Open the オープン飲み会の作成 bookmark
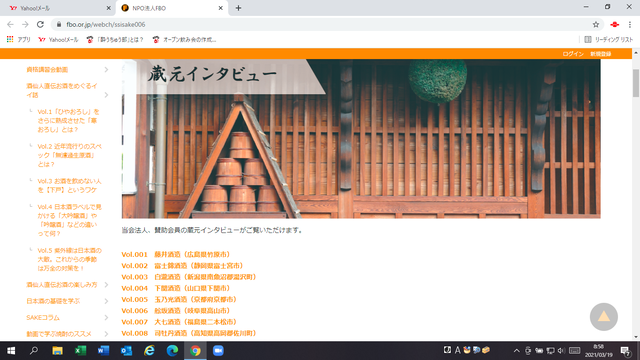 (184, 40)
